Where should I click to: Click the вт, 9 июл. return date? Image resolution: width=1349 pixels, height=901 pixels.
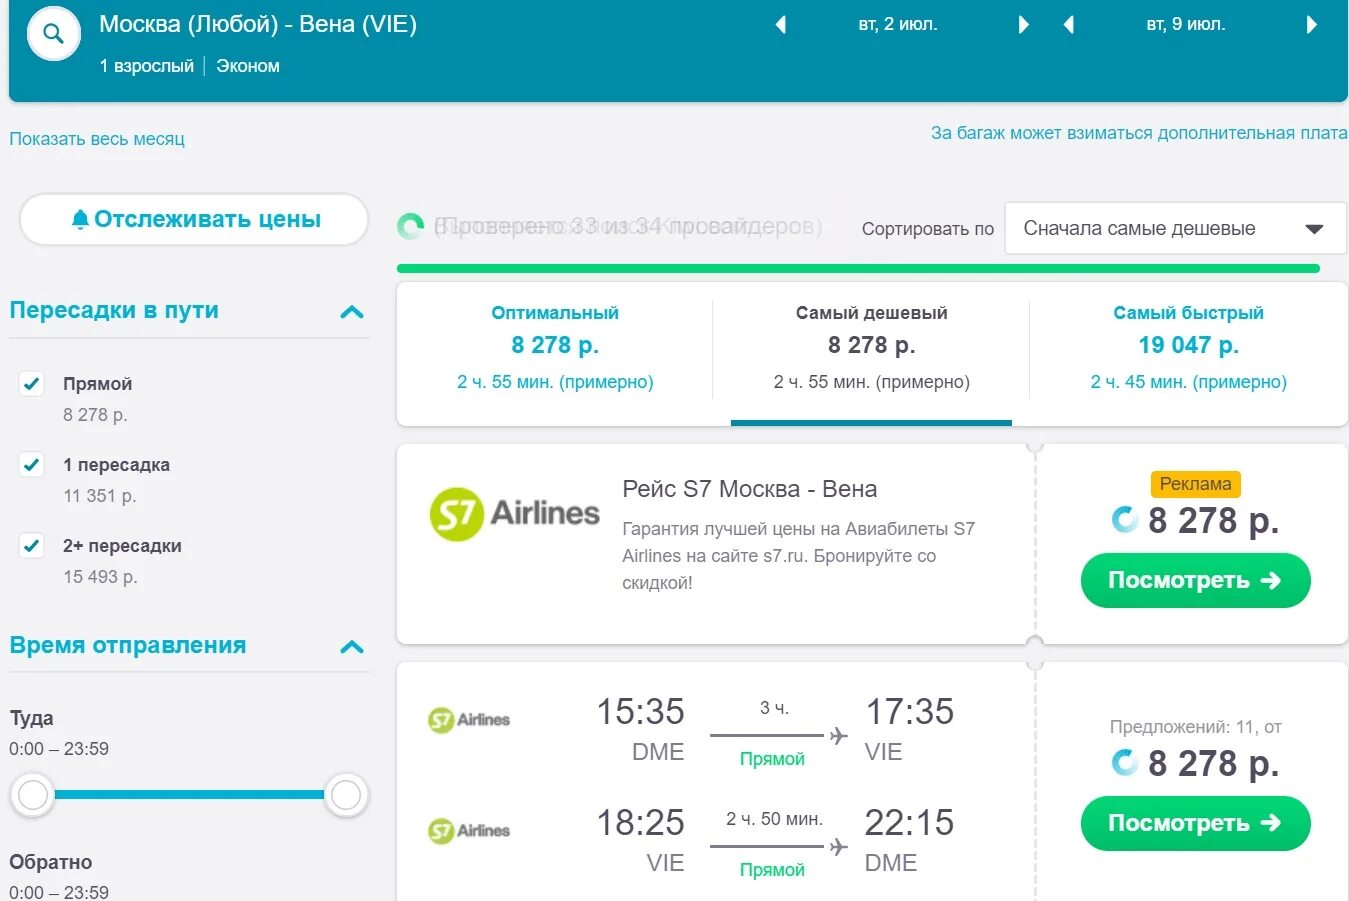[1186, 25]
